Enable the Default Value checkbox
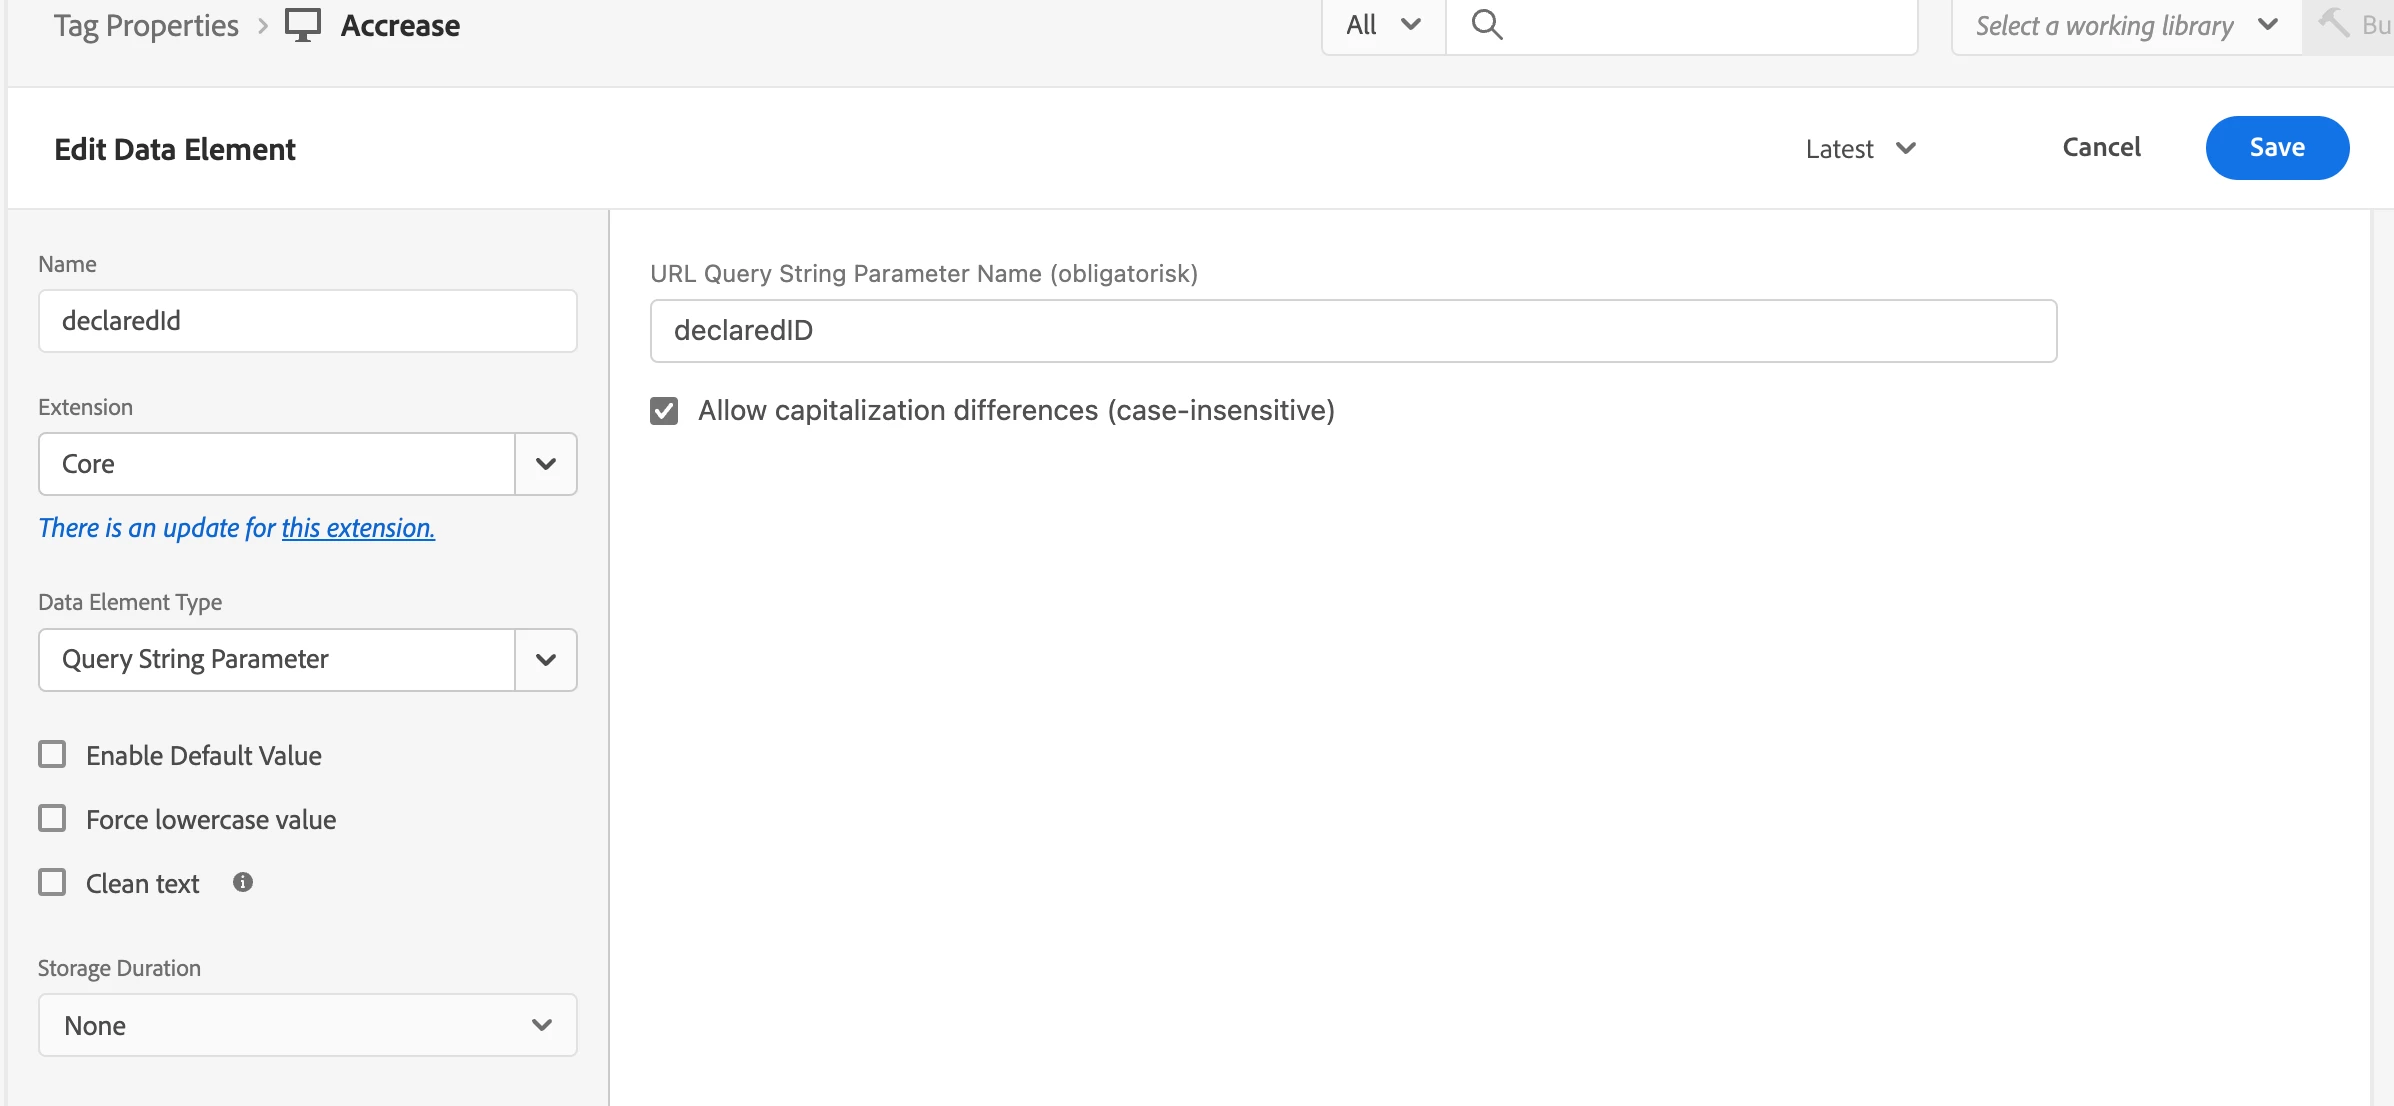The height and width of the screenshot is (1106, 2394). [x=52, y=754]
